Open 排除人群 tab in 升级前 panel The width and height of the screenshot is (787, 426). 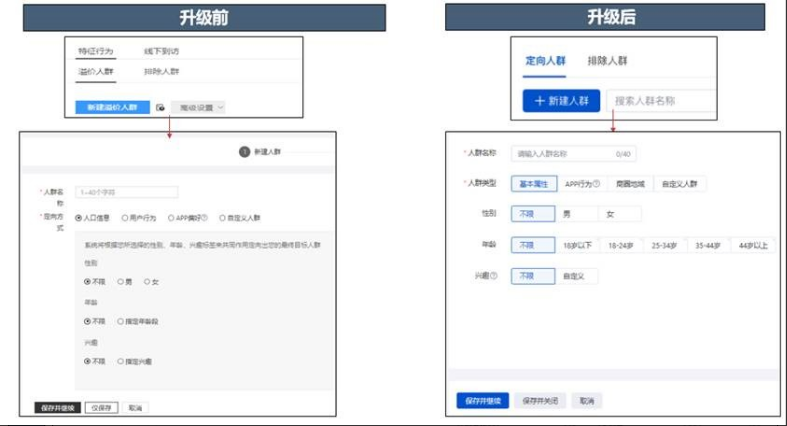(161, 72)
